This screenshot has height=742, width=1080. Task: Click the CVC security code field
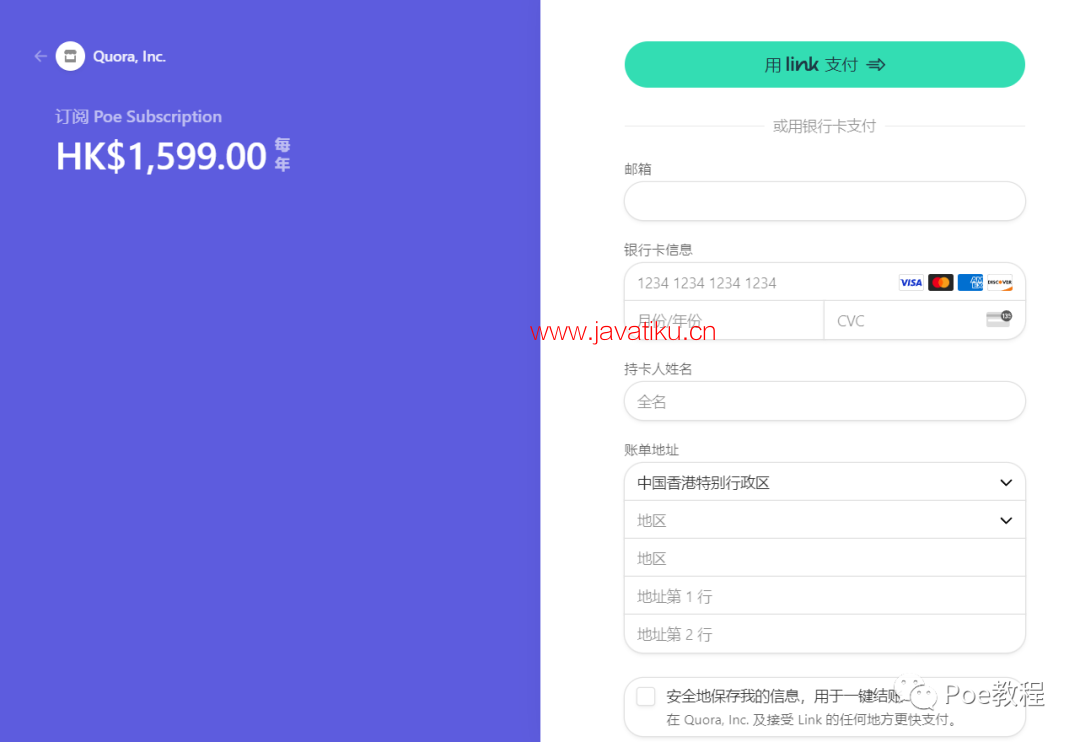[924, 320]
